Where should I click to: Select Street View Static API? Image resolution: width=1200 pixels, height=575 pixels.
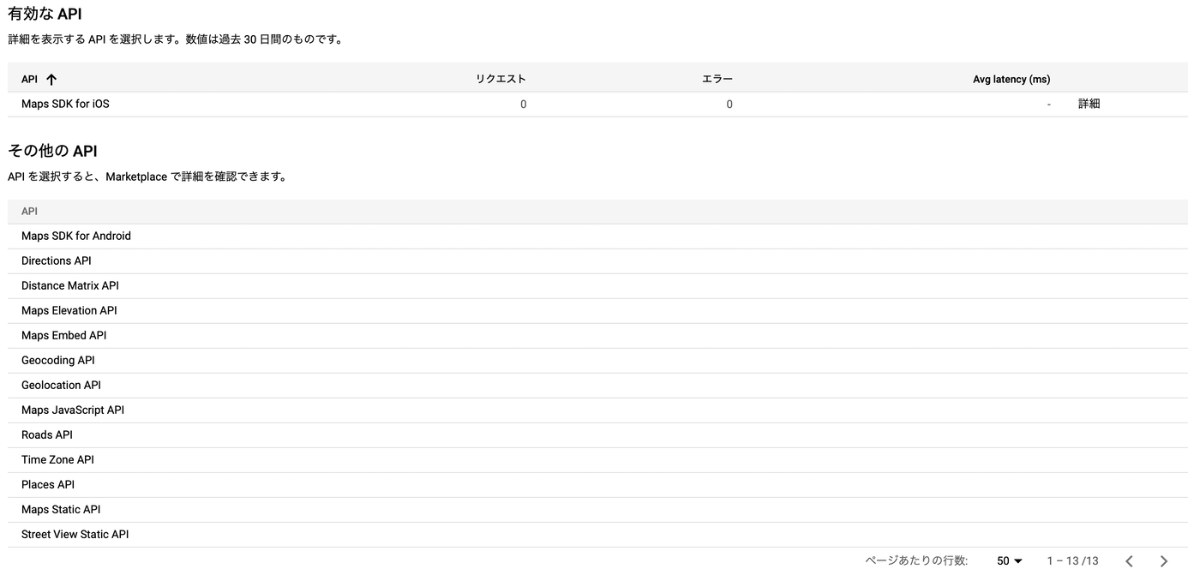pos(75,535)
